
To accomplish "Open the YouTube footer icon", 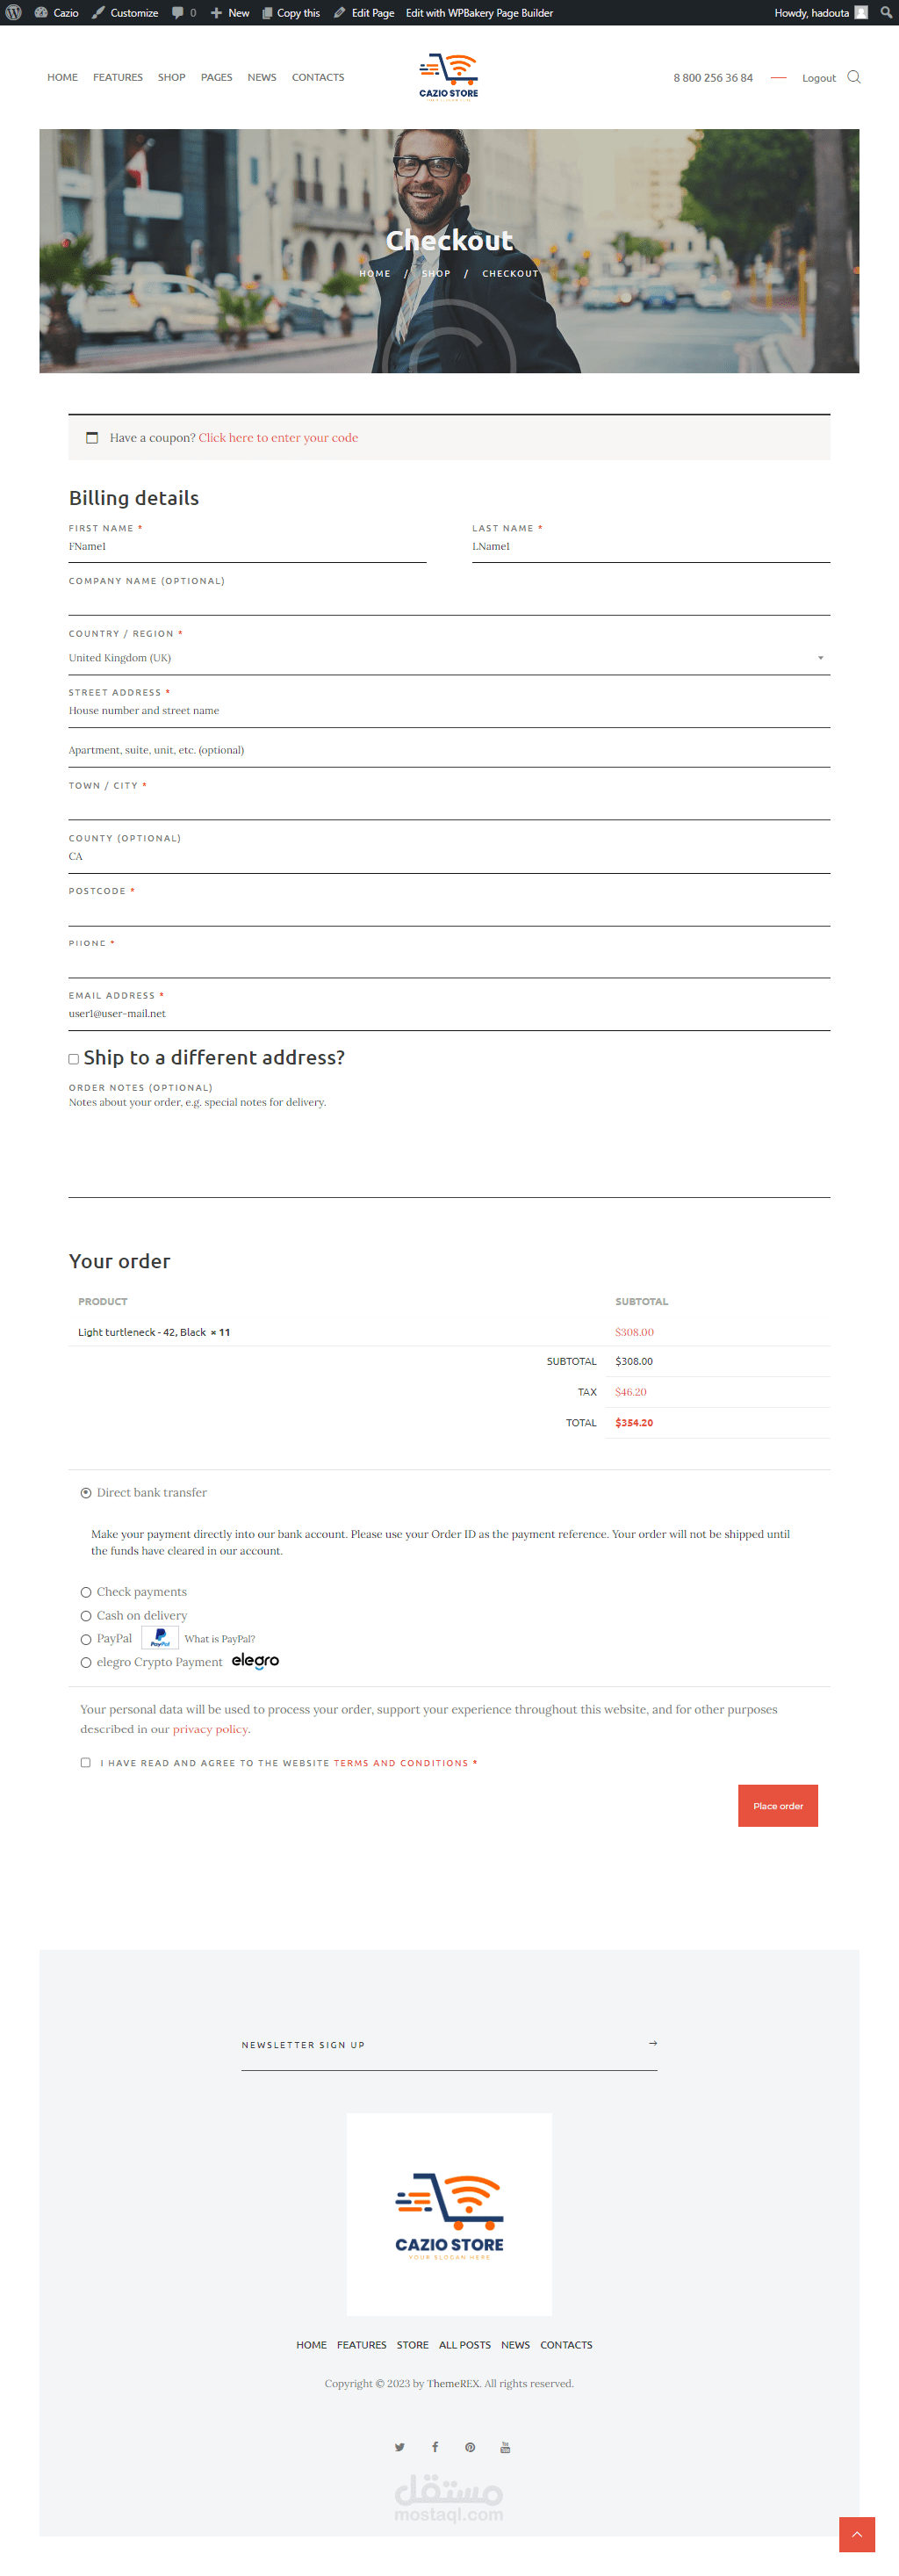I will coord(505,2447).
